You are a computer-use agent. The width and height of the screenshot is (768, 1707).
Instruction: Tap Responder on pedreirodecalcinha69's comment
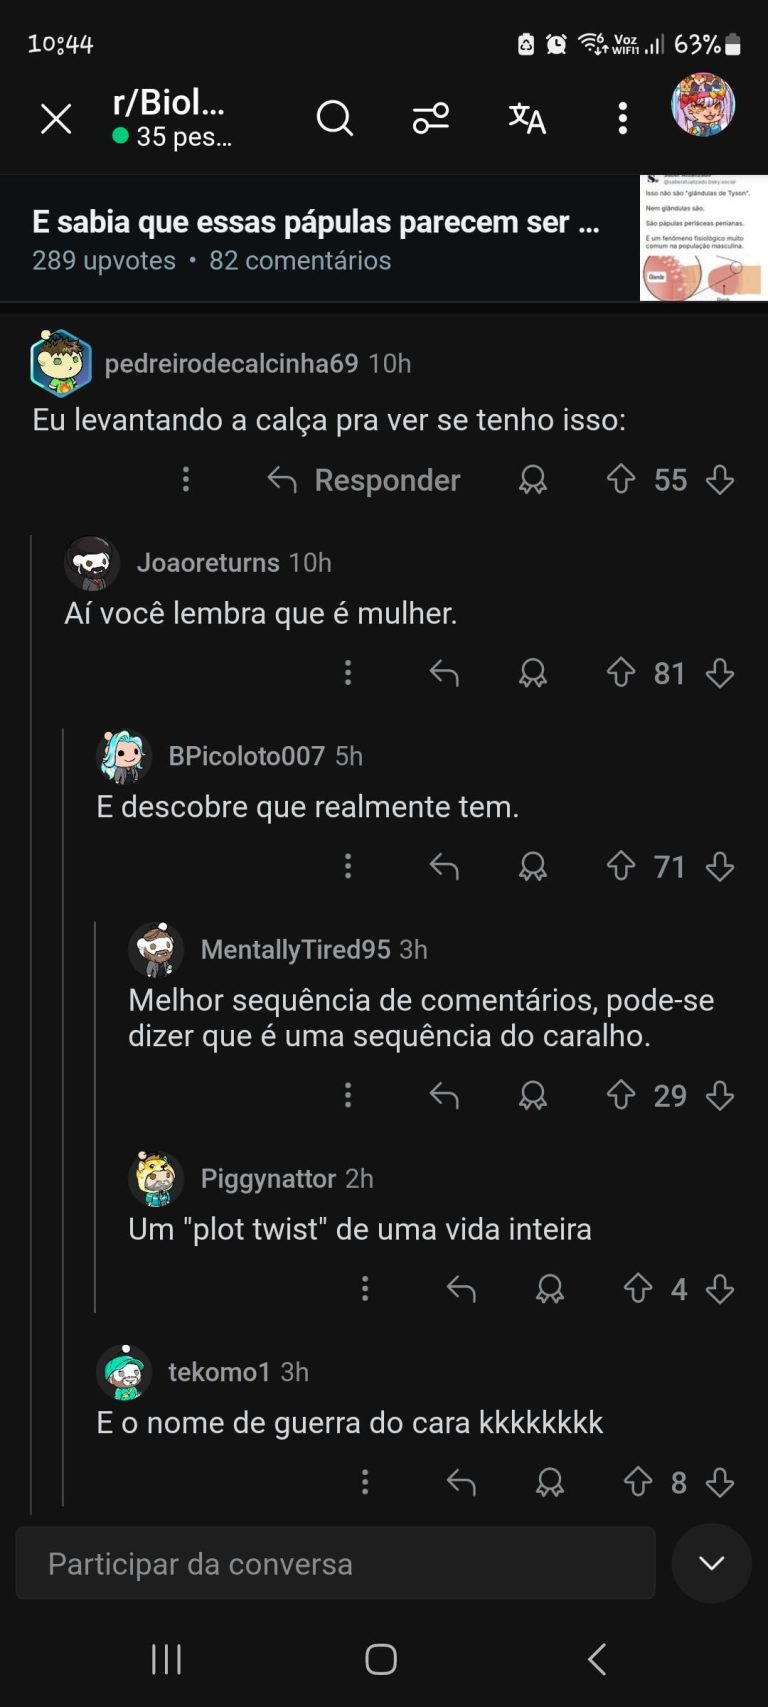pyautogui.click(x=365, y=480)
